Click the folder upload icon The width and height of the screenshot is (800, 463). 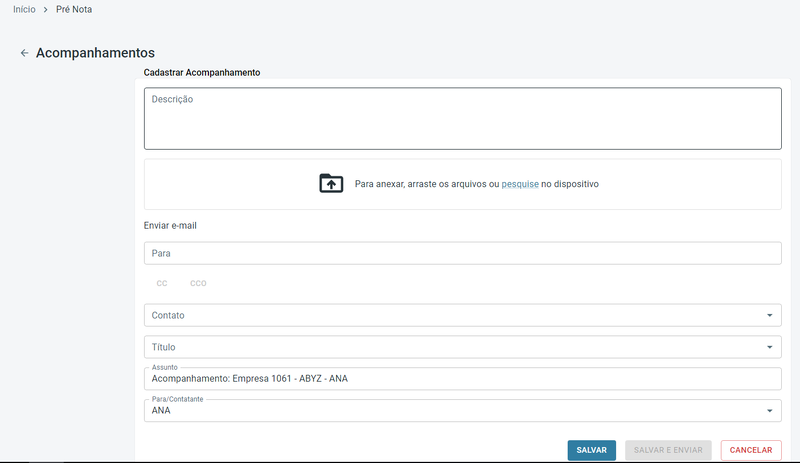[x=331, y=183]
